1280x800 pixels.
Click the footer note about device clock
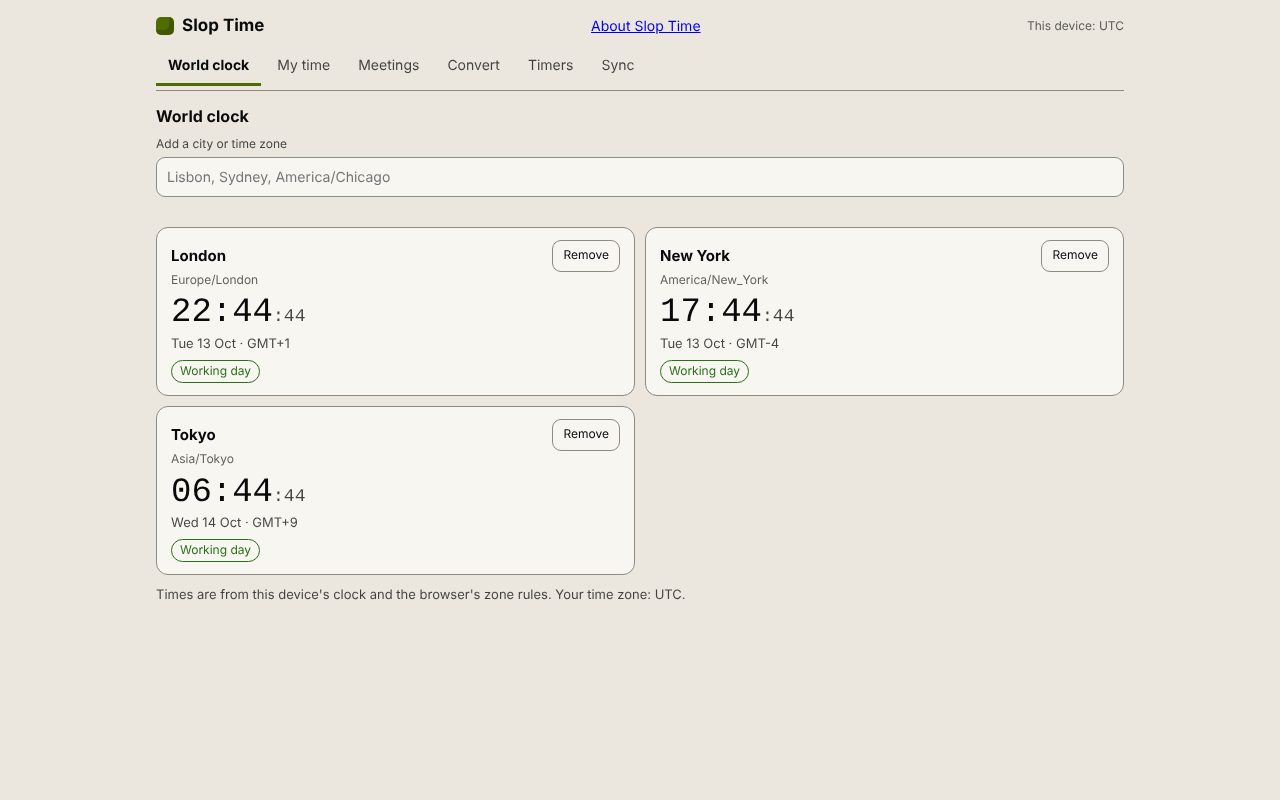(420, 594)
